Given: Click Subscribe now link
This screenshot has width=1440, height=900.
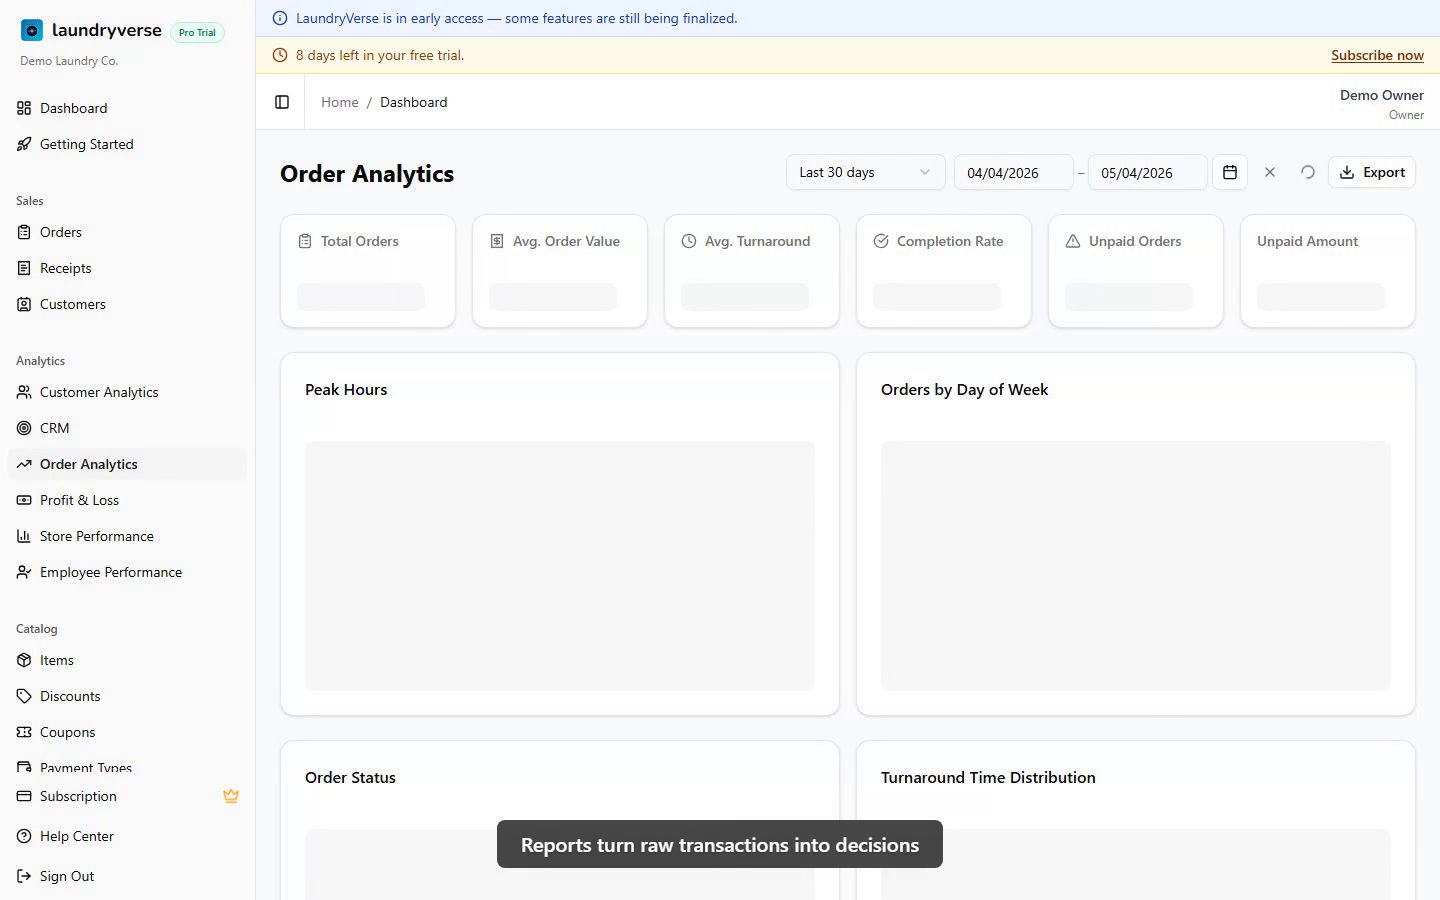Looking at the screenshot, I should click(1377, 55).
